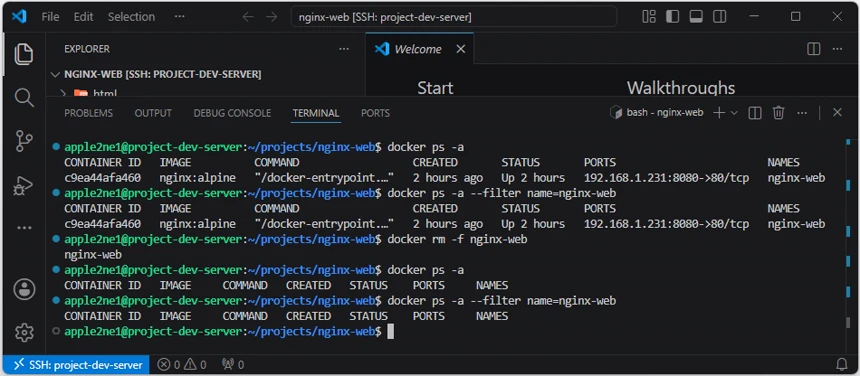This screenshot has height=376, width=860.
Task: Open notifications bell in status bar
Action: pos(842,364)
